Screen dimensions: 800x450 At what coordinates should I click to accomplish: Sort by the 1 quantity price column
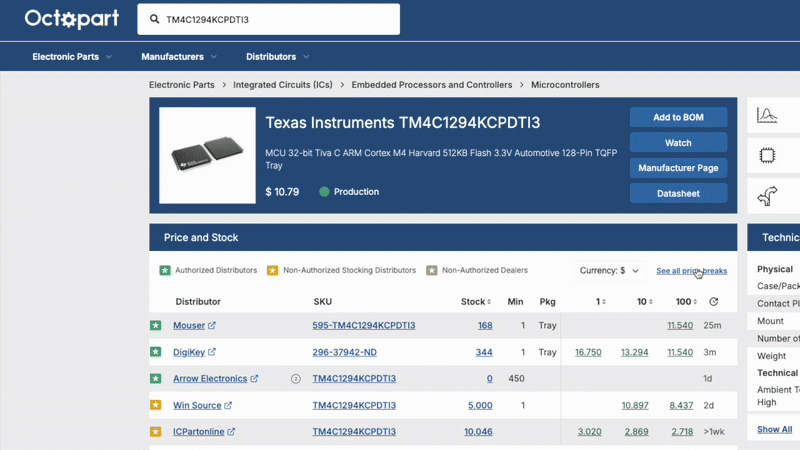(x=601, y=302)
